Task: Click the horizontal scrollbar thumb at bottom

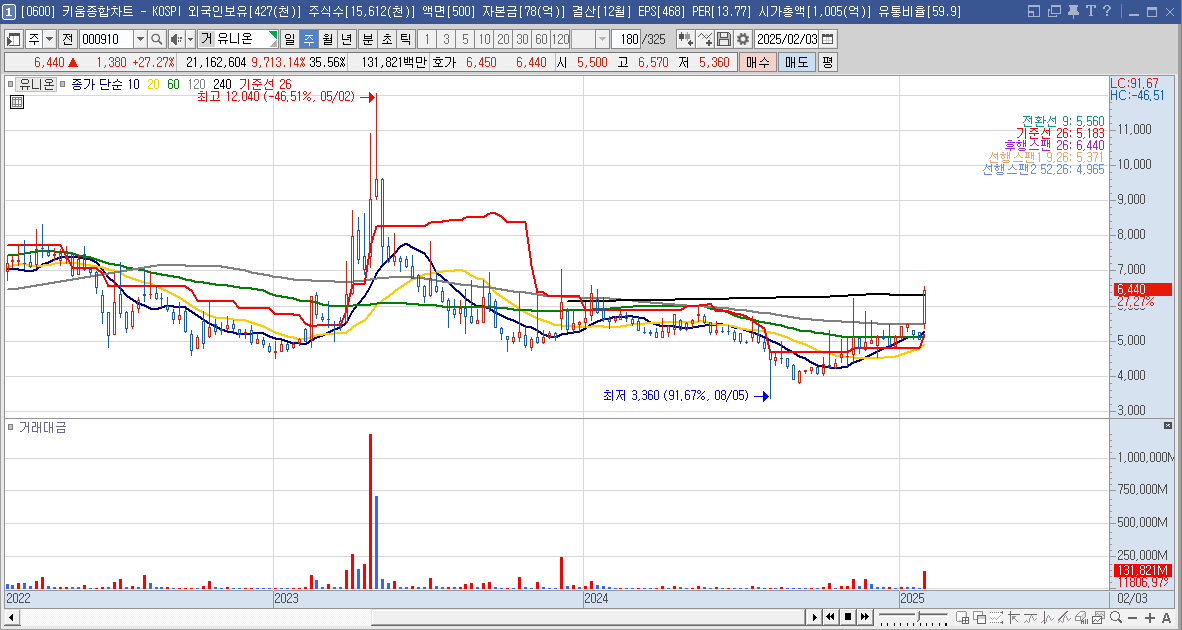Action: [x=588, y=618]
